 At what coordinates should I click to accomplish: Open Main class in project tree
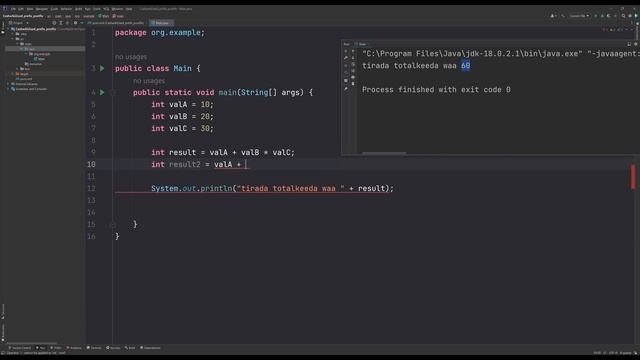[x=40, y=59]
